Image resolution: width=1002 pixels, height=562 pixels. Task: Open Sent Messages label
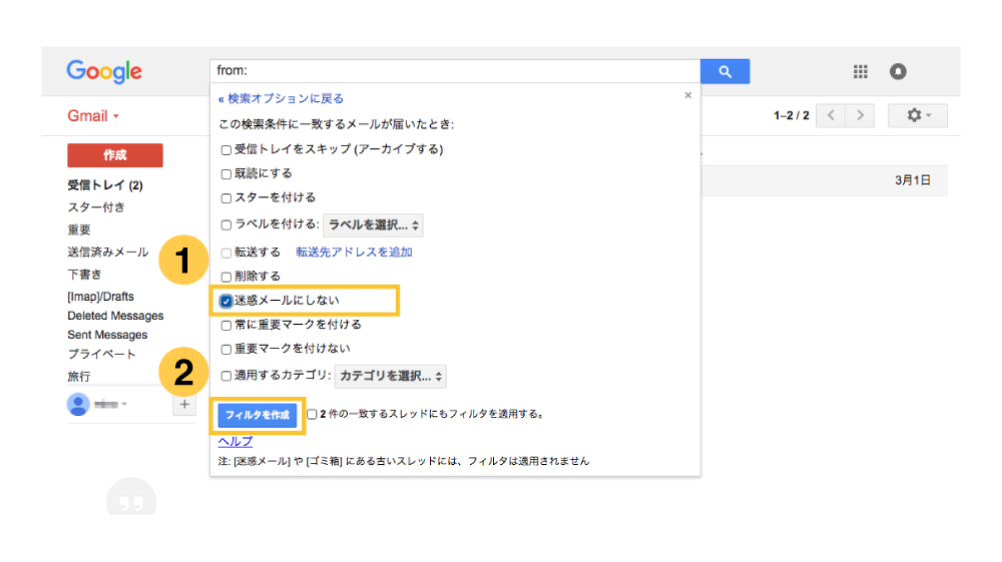pyautogui.click(x=107, y=335)
